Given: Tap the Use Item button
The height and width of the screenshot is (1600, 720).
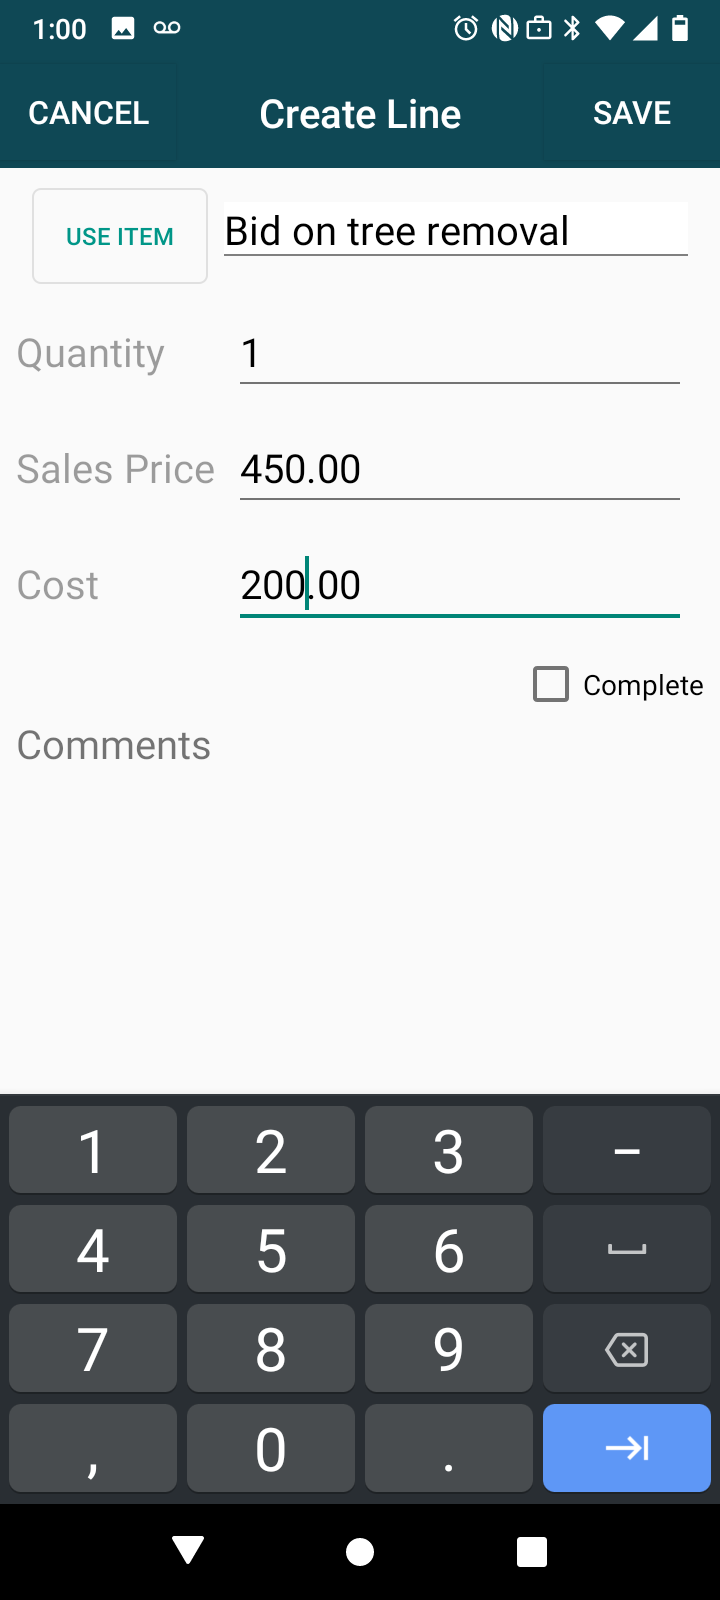Looking at the screenshot, I should (x=120, y=237).
